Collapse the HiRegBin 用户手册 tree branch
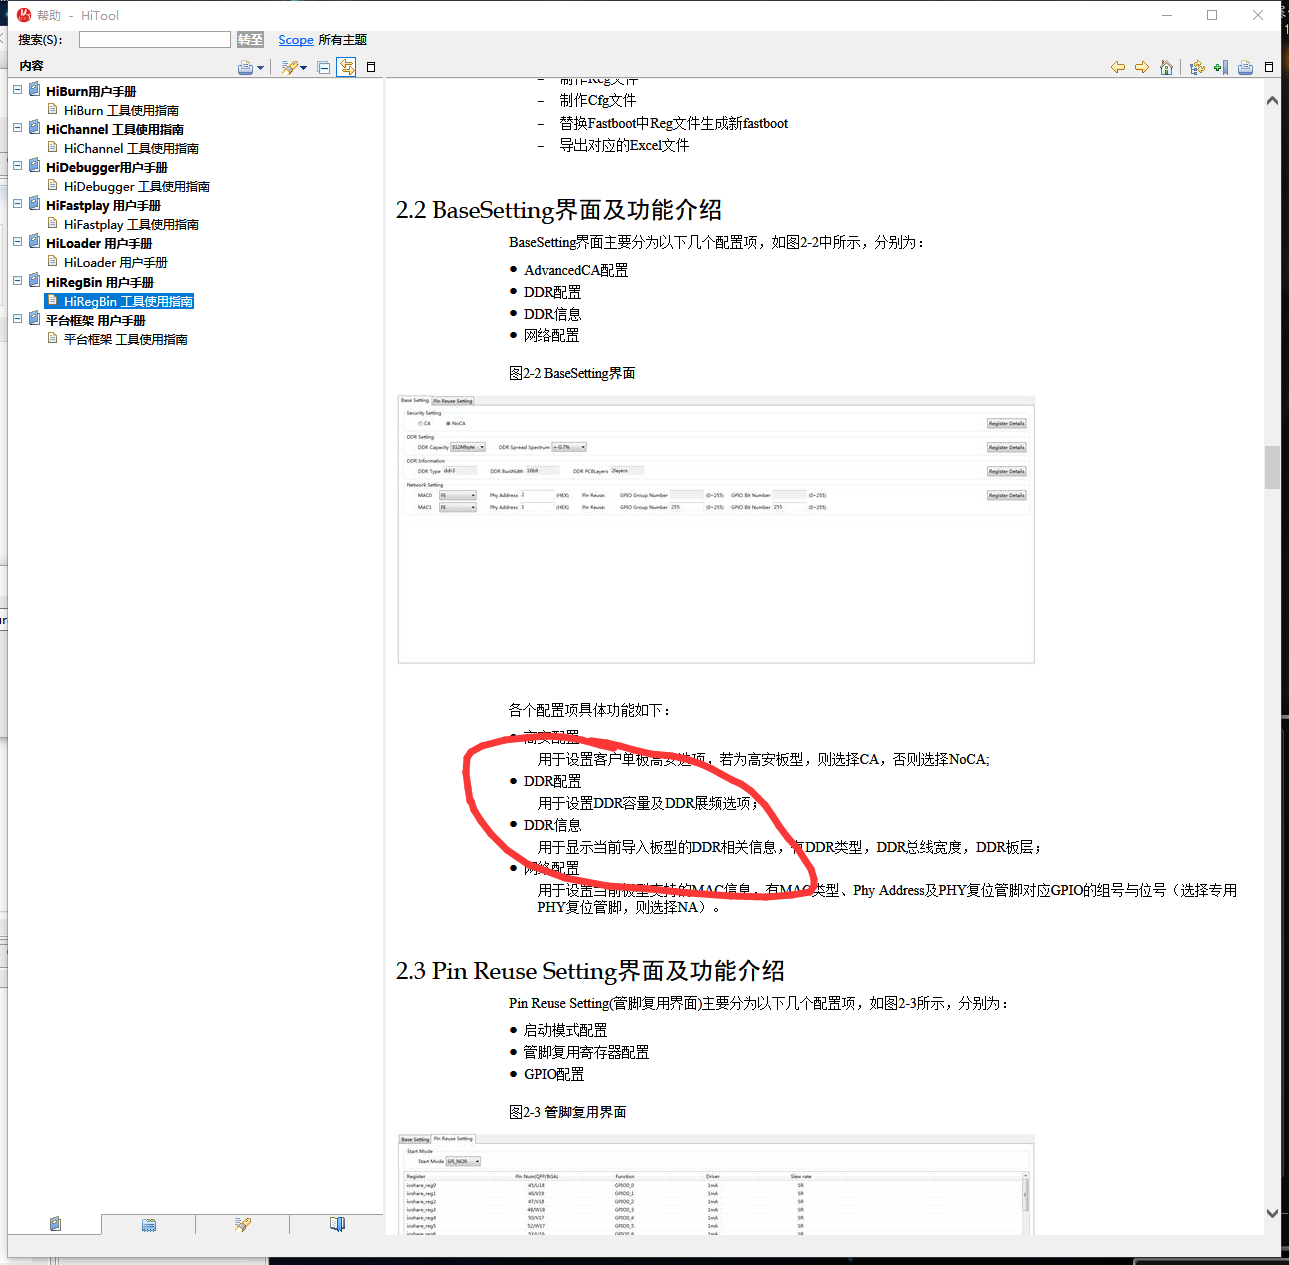This screenshot has height=1265, width=1289. pyautogui.click(x=17, y=280)
